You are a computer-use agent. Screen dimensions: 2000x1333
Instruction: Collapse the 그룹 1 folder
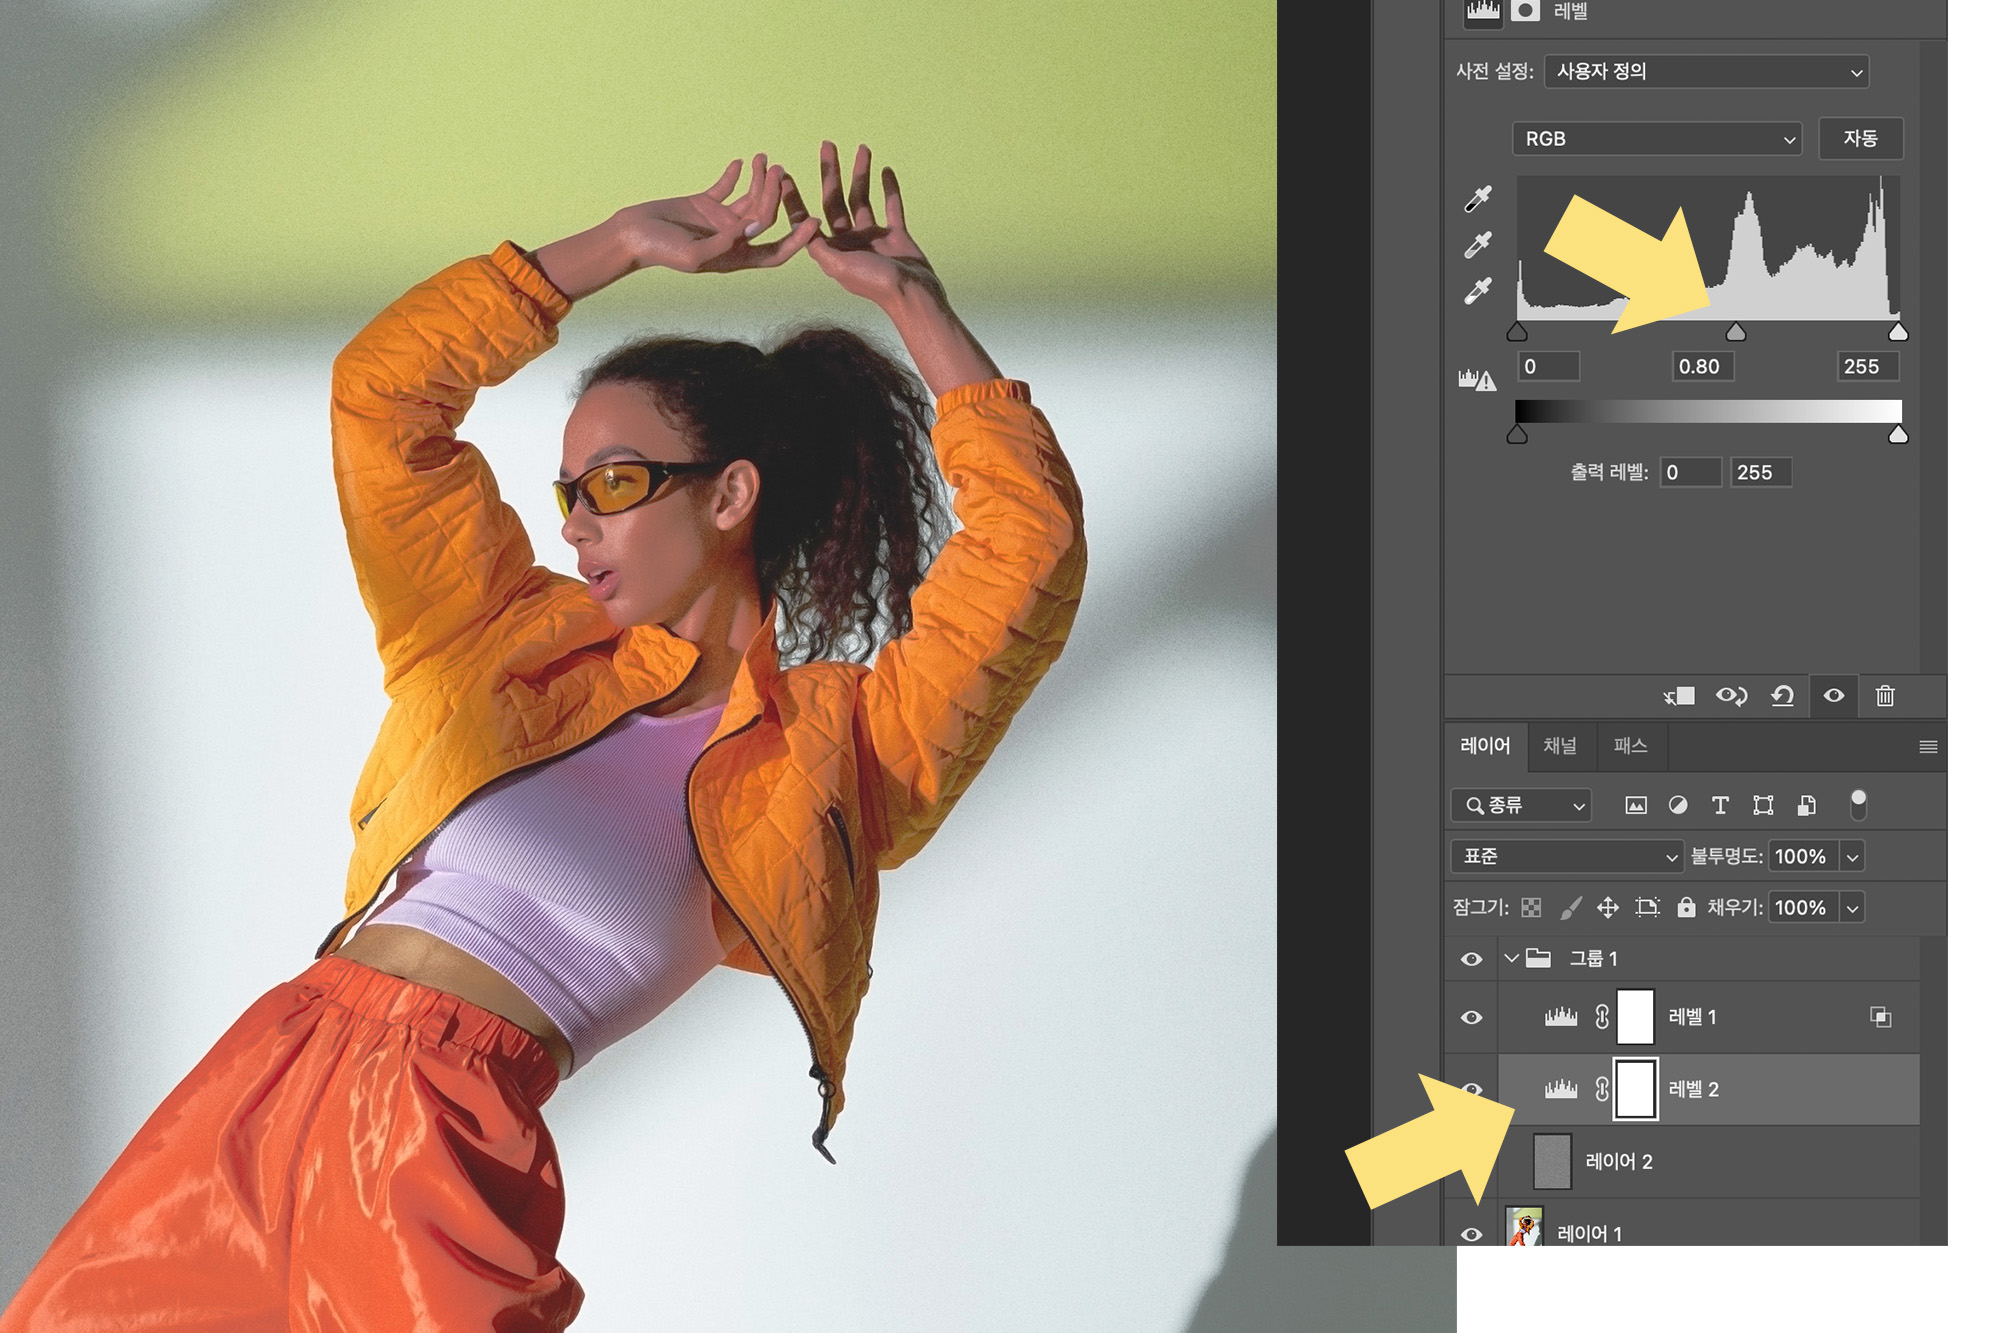pos(1511,959)
